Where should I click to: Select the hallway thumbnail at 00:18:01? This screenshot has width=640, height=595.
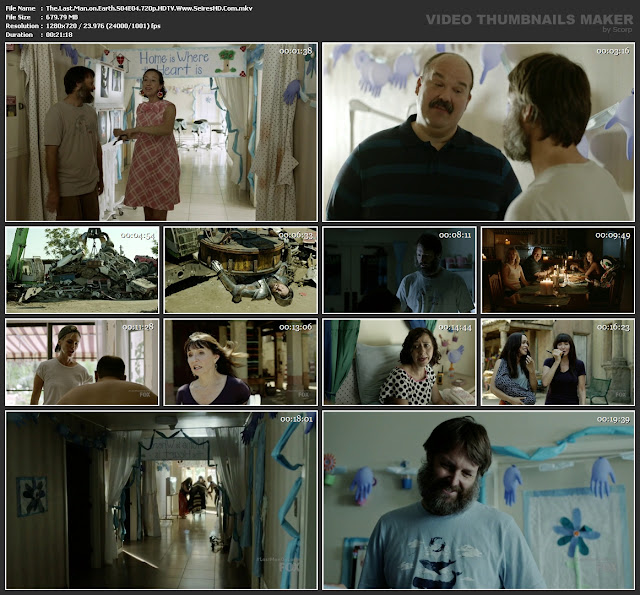coord(161,500)
